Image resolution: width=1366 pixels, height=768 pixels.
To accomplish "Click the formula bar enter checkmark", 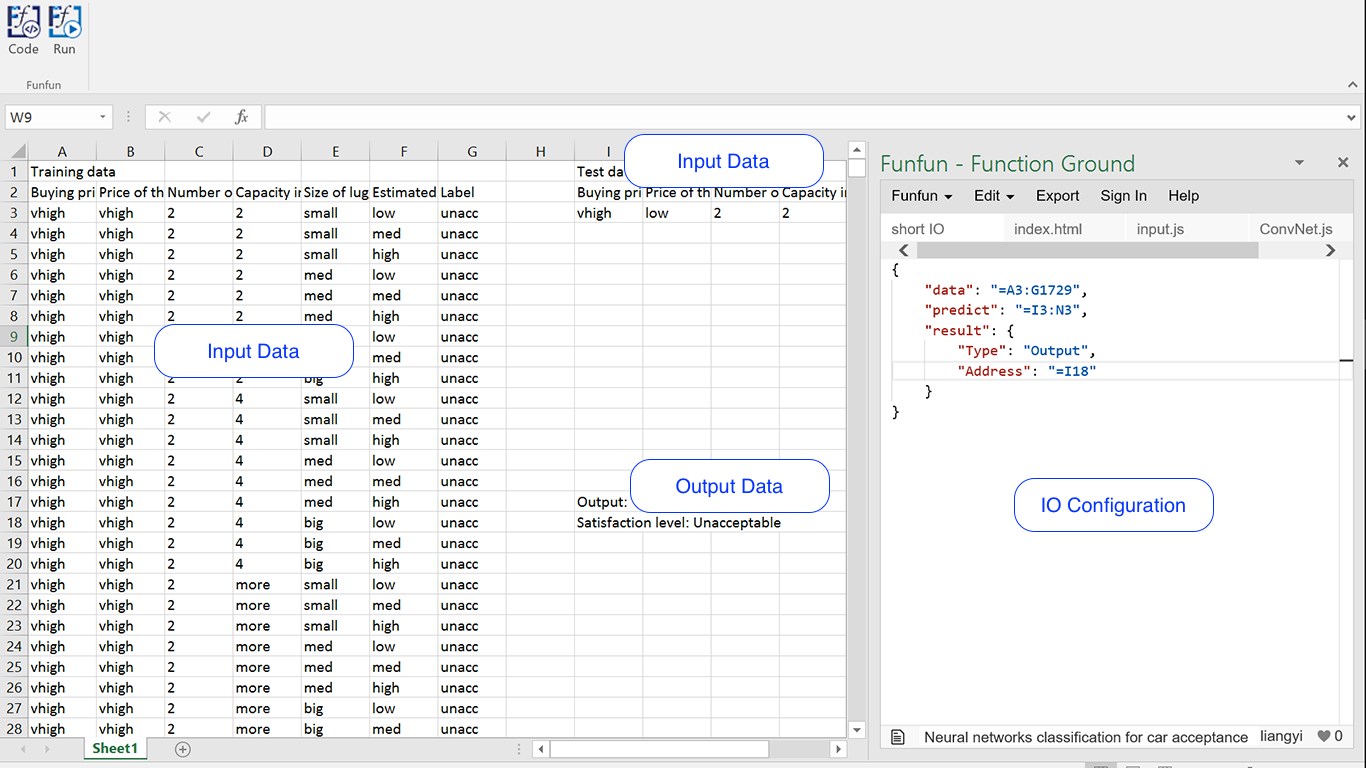I will pos(203,117).
